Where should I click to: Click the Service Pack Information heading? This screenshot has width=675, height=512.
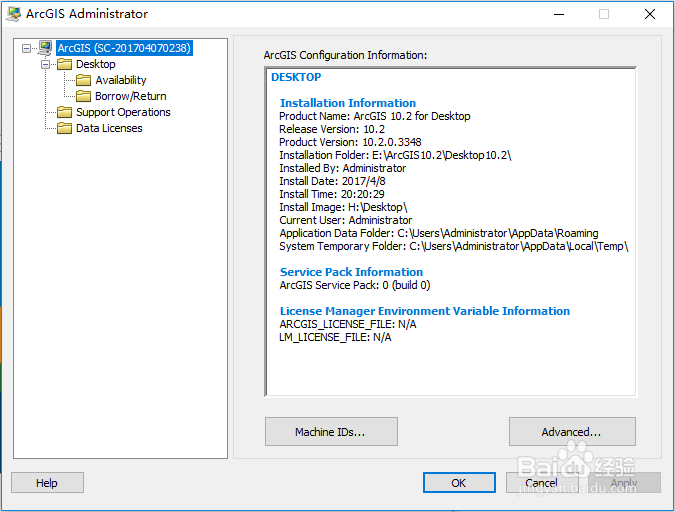(351, 272)
